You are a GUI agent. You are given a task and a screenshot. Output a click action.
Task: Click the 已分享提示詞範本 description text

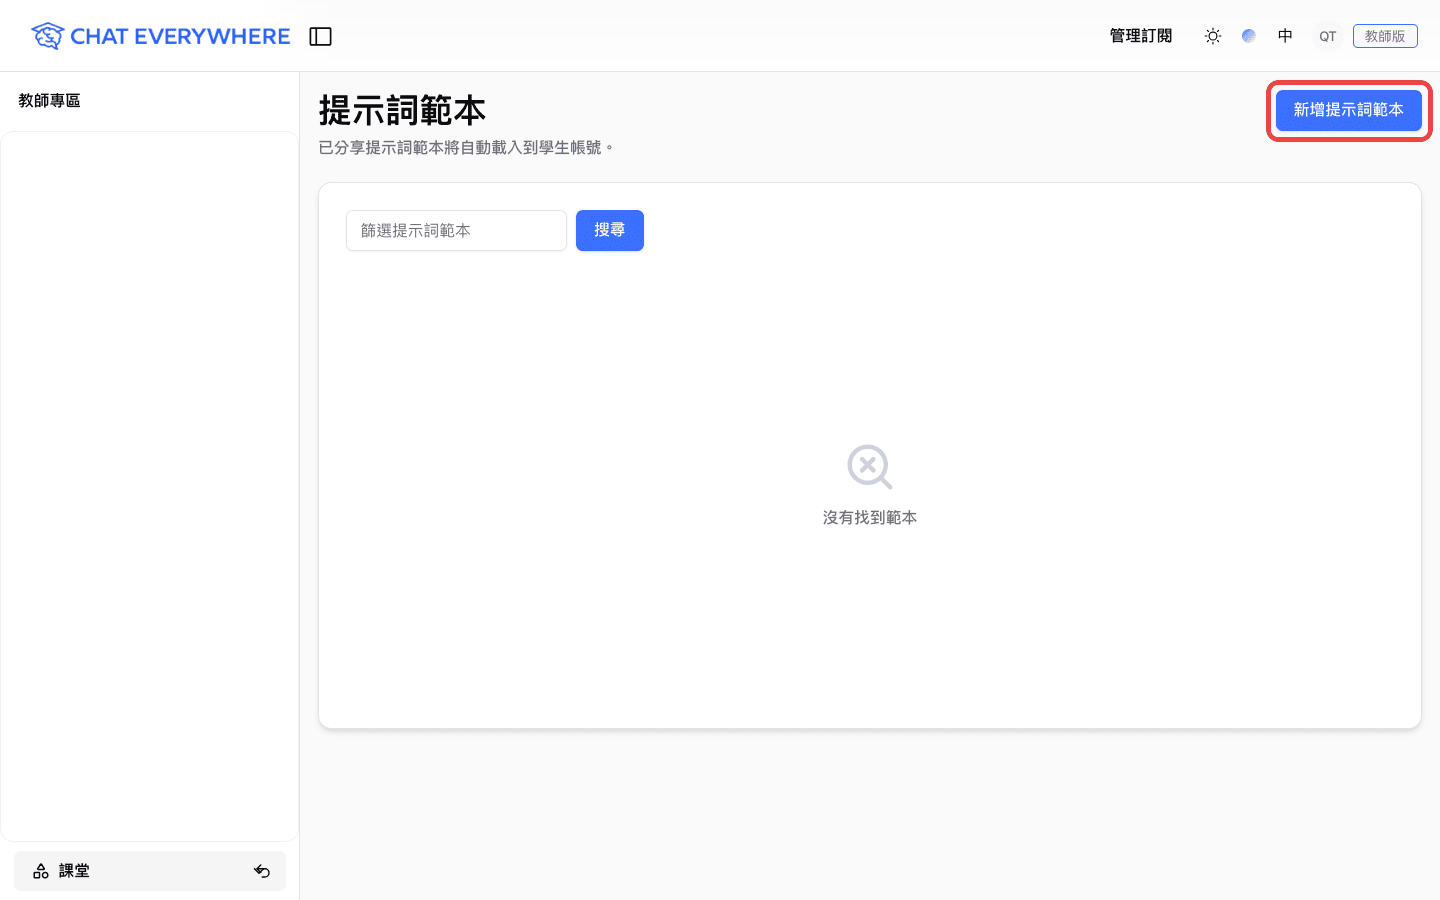466,147
